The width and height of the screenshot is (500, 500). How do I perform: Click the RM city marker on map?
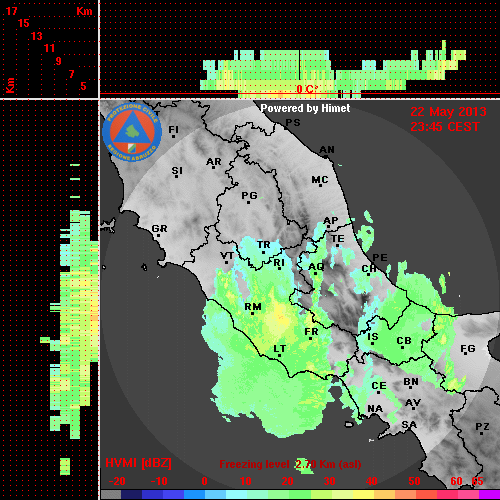253,313
